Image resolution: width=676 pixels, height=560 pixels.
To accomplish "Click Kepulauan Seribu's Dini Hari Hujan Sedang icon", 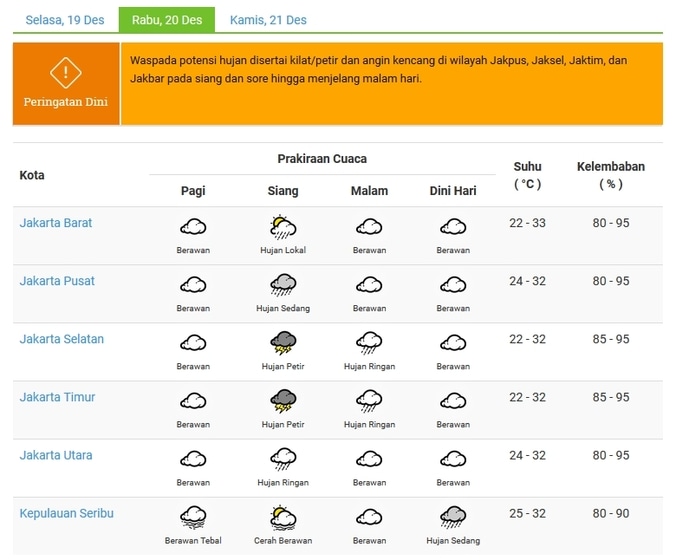I will (x=453, y=517).
